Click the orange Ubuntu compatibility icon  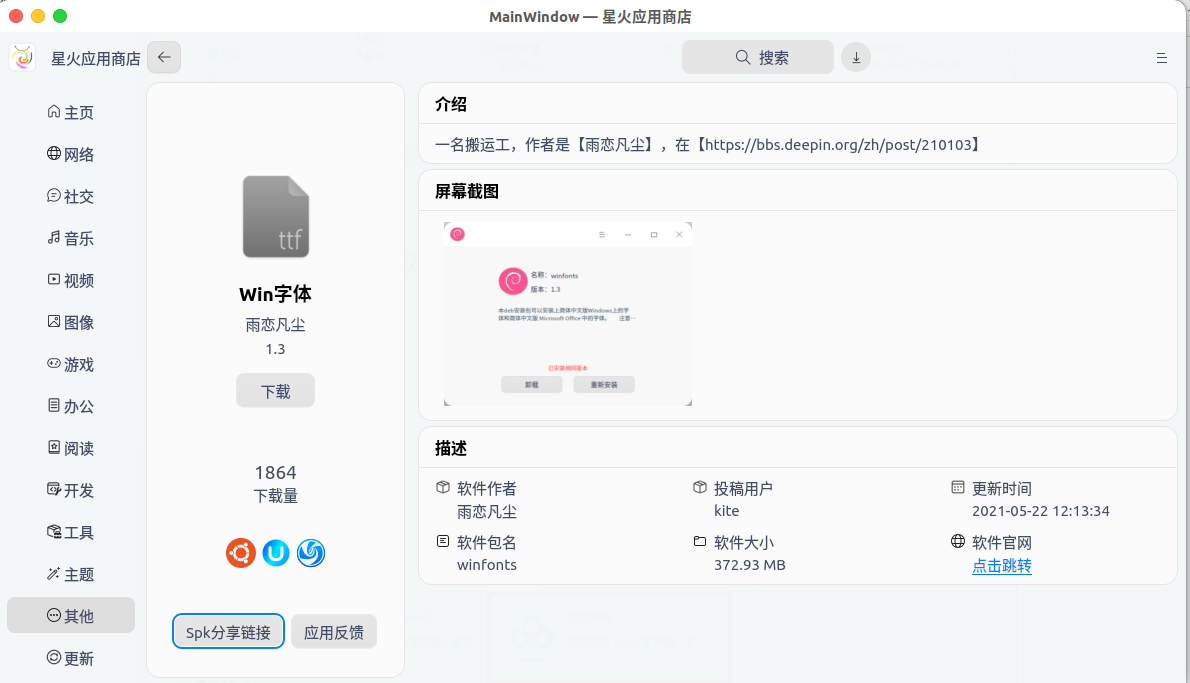[240, 552]
